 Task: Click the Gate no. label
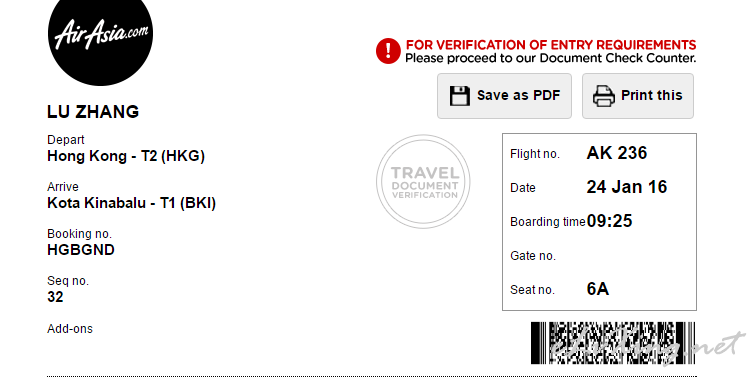click(x=533, y=256)
